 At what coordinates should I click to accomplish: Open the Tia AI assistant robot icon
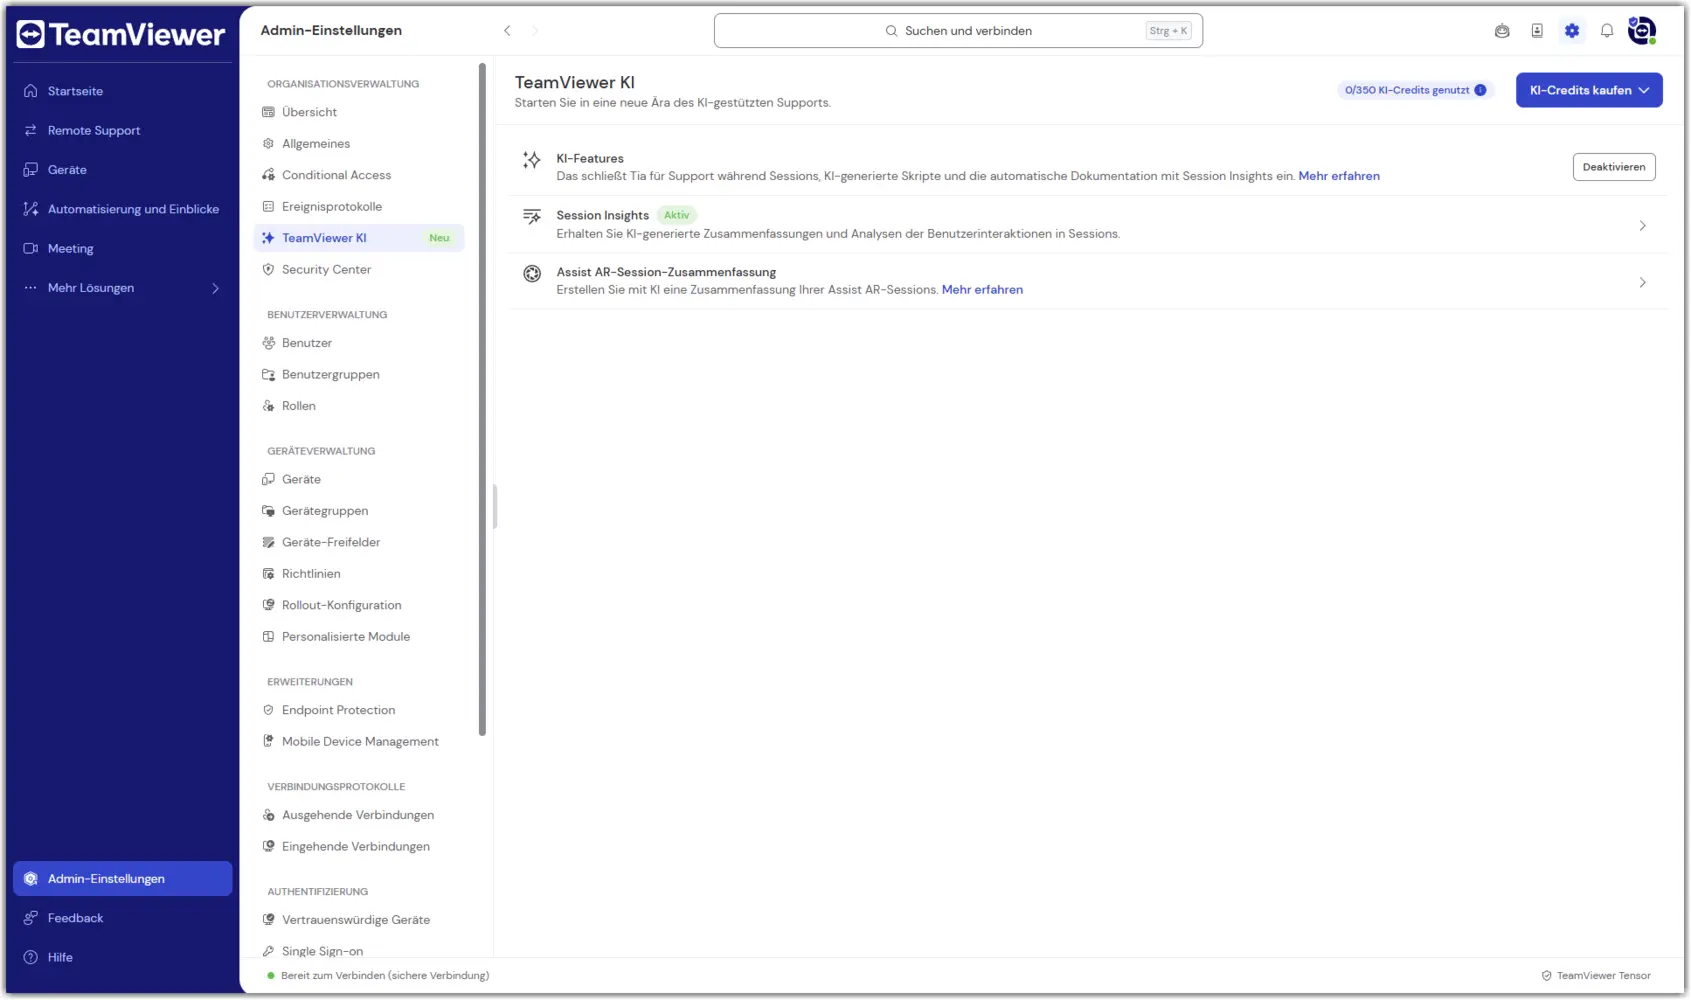tap(1502, 31)
